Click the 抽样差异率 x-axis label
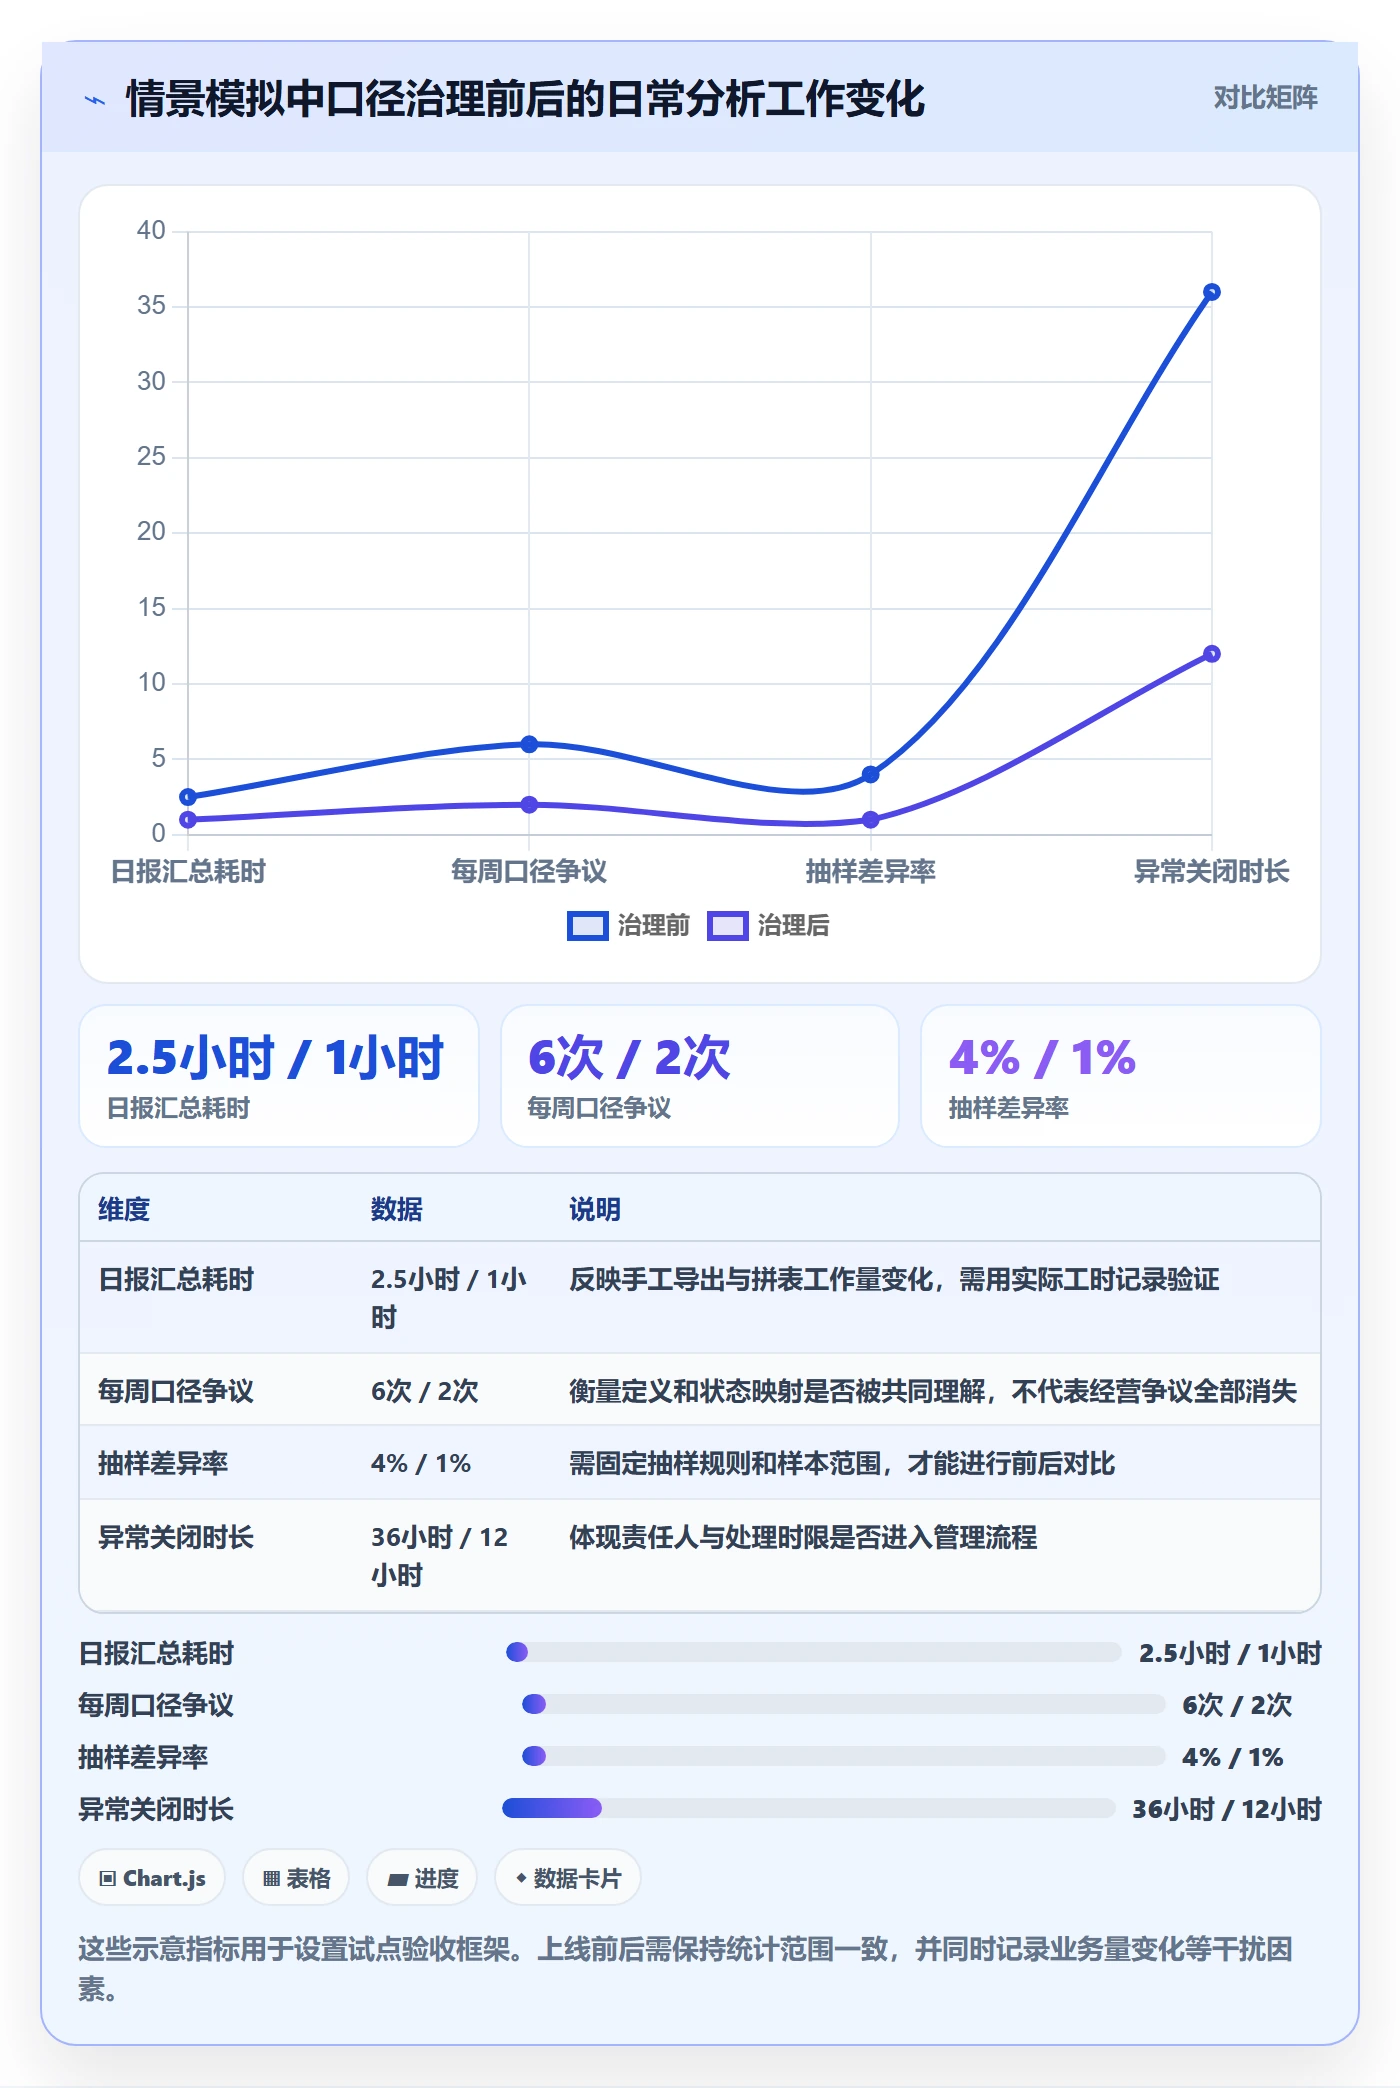This screenshot has width=1400, height=2088. 870,872
